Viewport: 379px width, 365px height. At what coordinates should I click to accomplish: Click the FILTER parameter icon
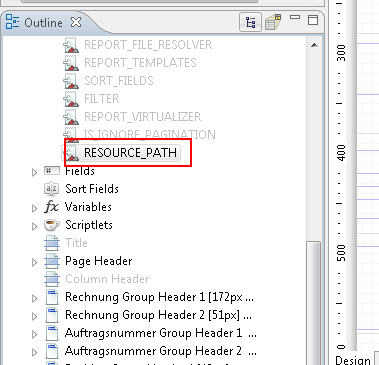point(71,99)
